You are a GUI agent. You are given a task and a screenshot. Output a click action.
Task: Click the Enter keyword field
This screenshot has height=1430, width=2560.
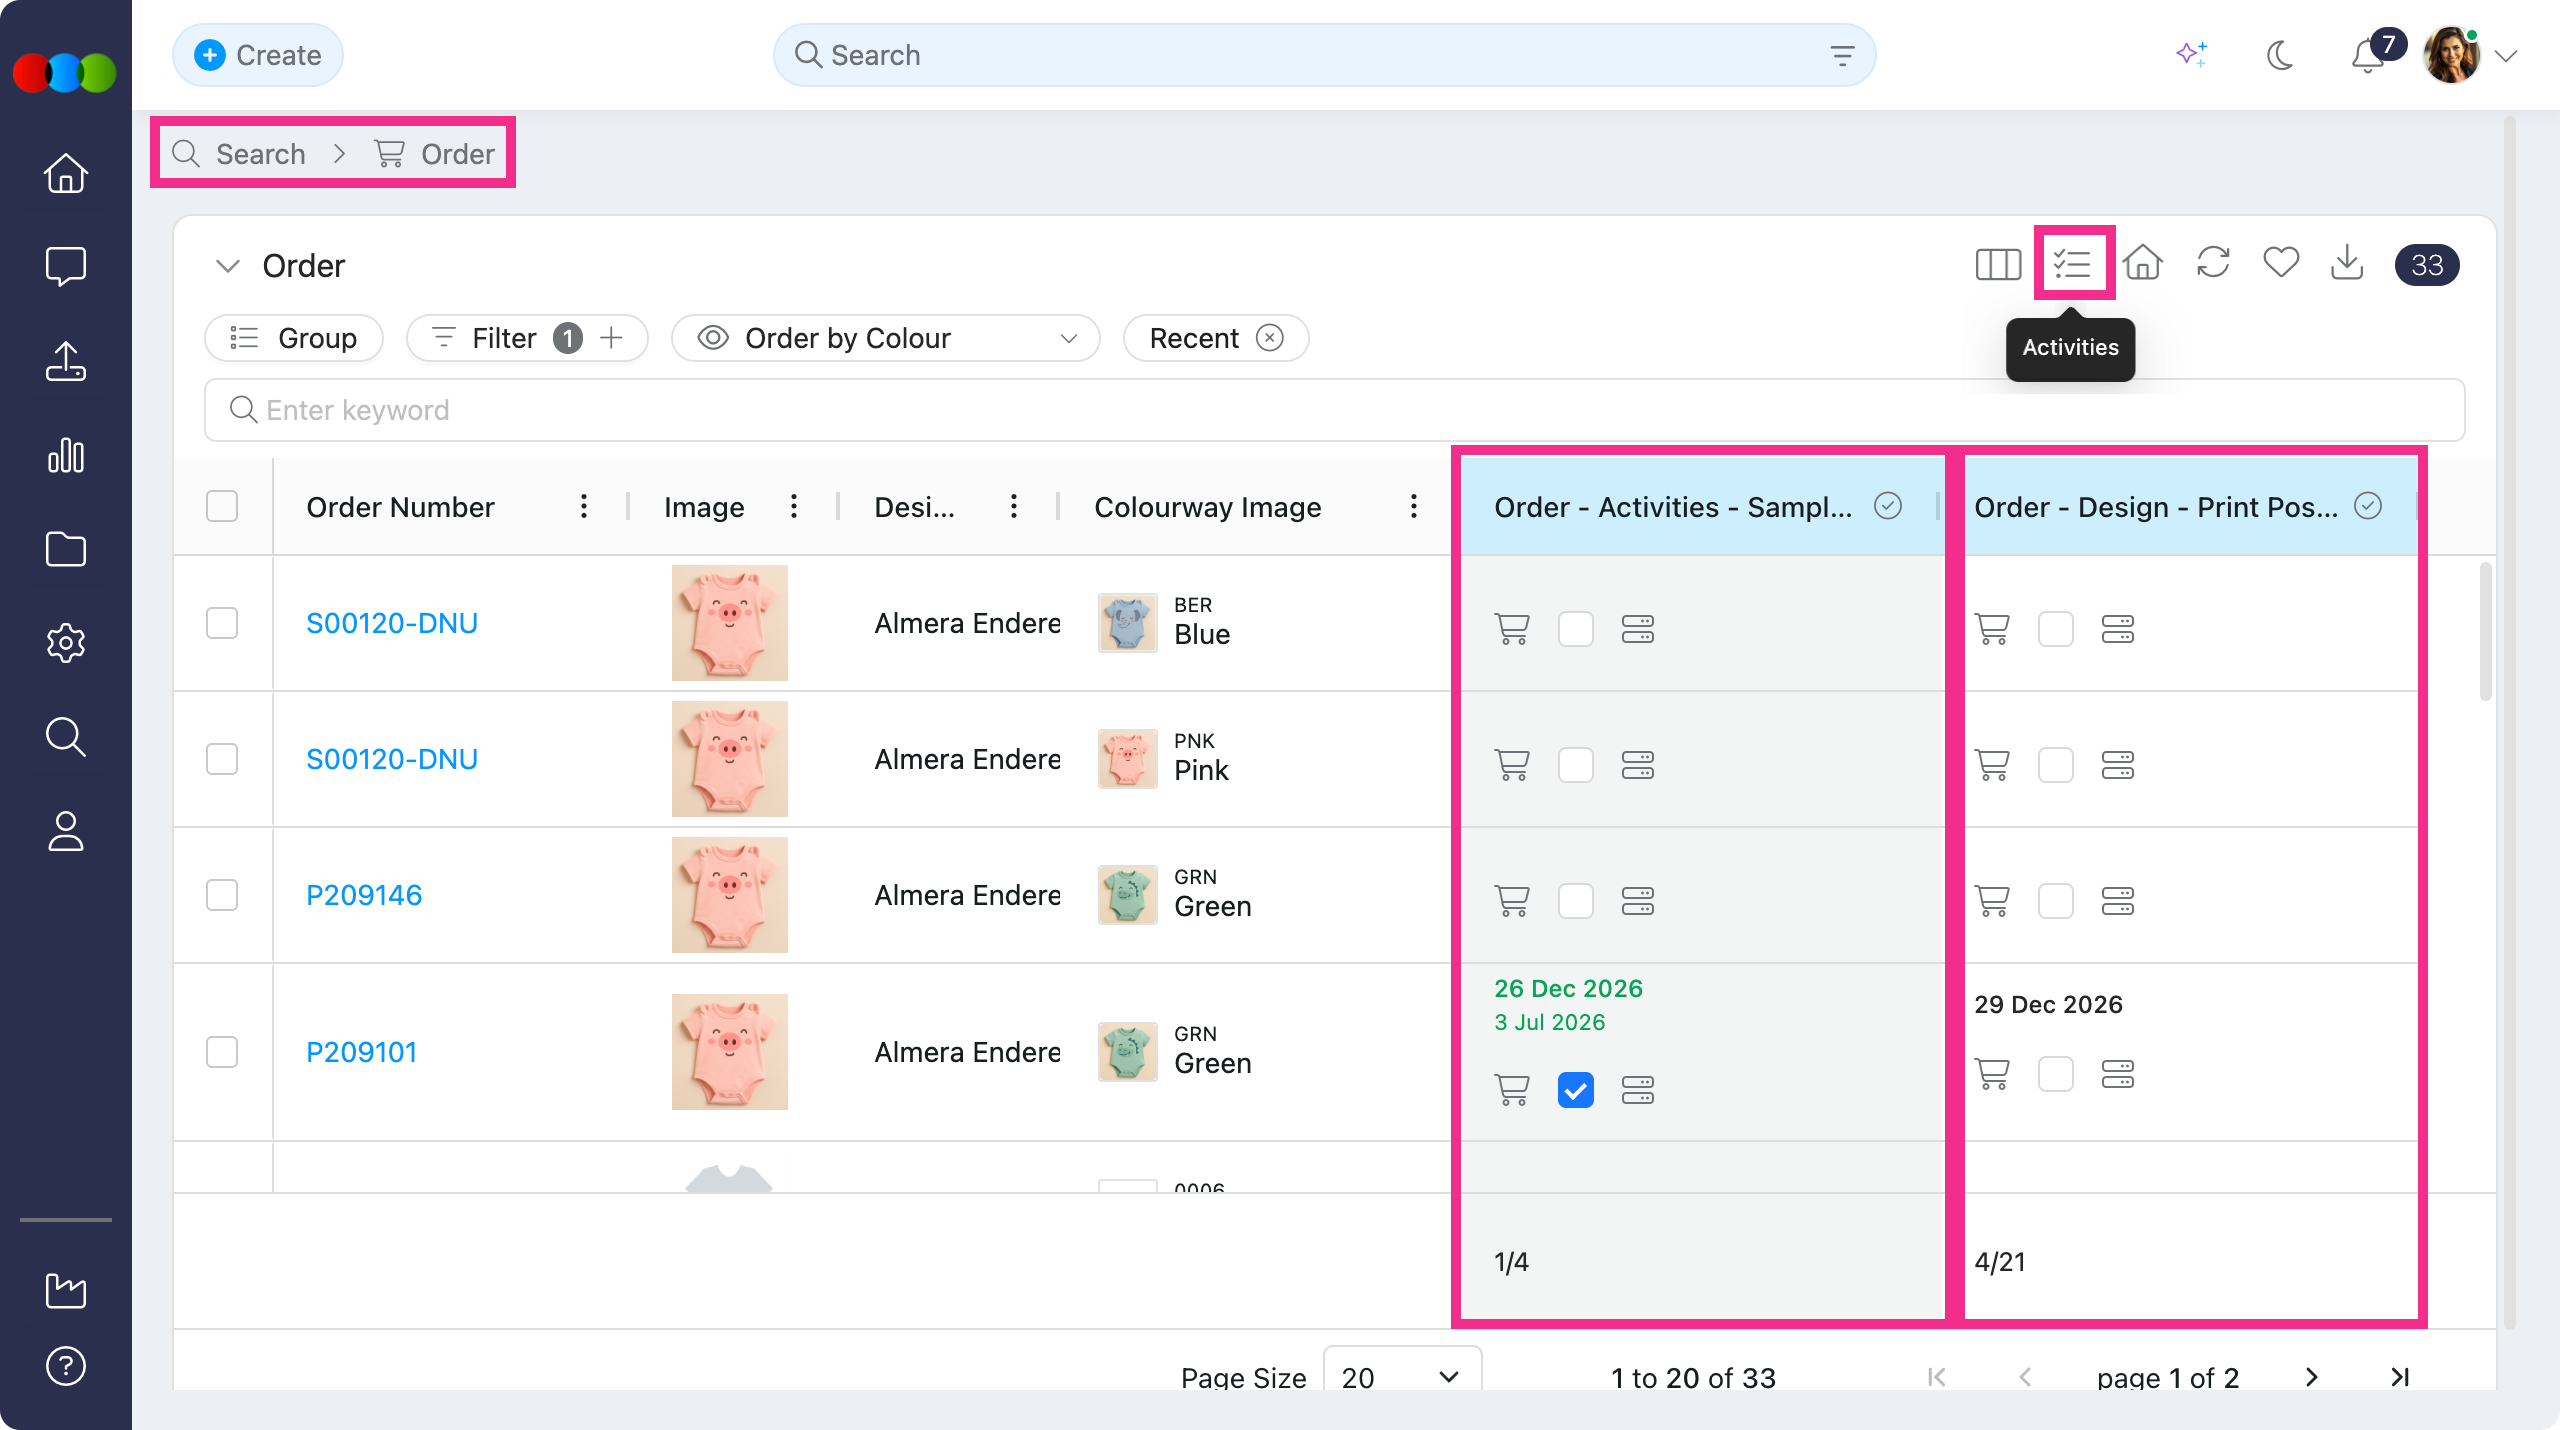1334,410
